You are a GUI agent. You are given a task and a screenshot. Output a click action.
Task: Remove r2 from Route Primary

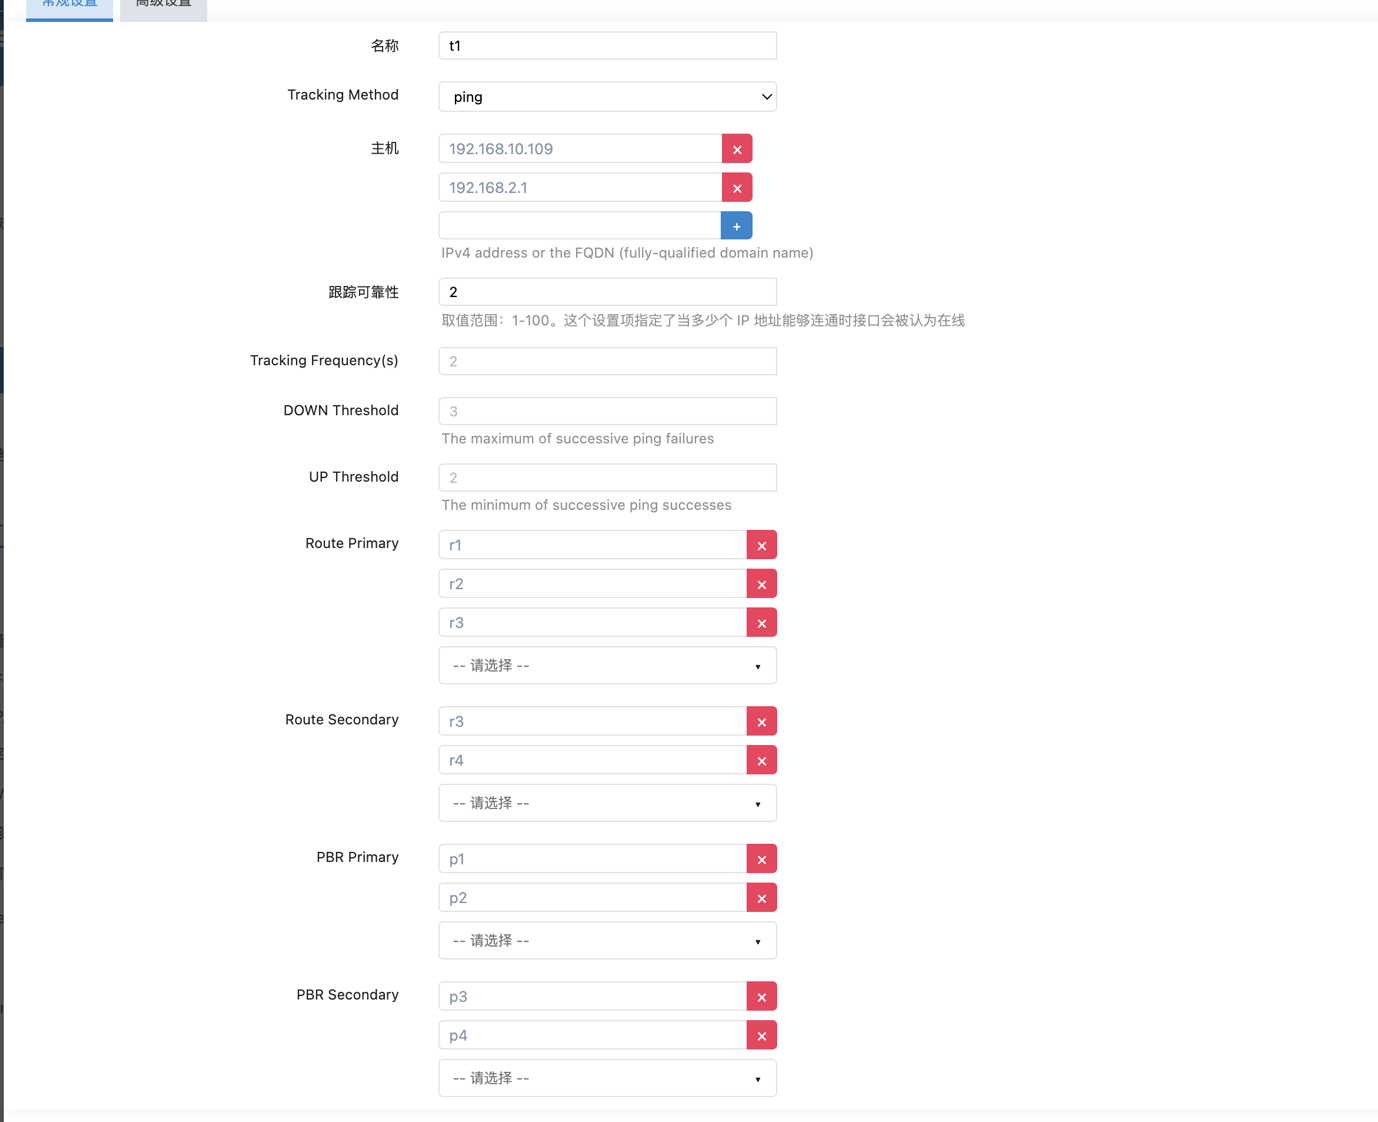click(x=761, y=584)
